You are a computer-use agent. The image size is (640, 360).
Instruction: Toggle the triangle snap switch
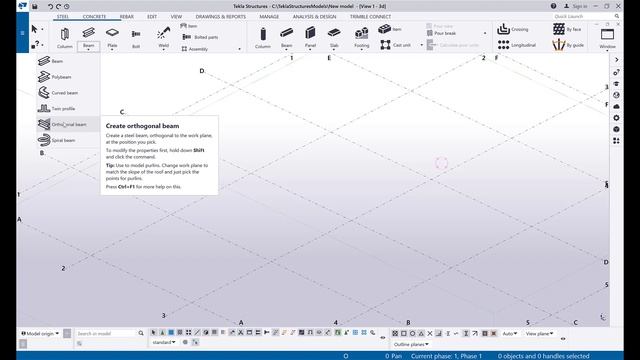421,333
